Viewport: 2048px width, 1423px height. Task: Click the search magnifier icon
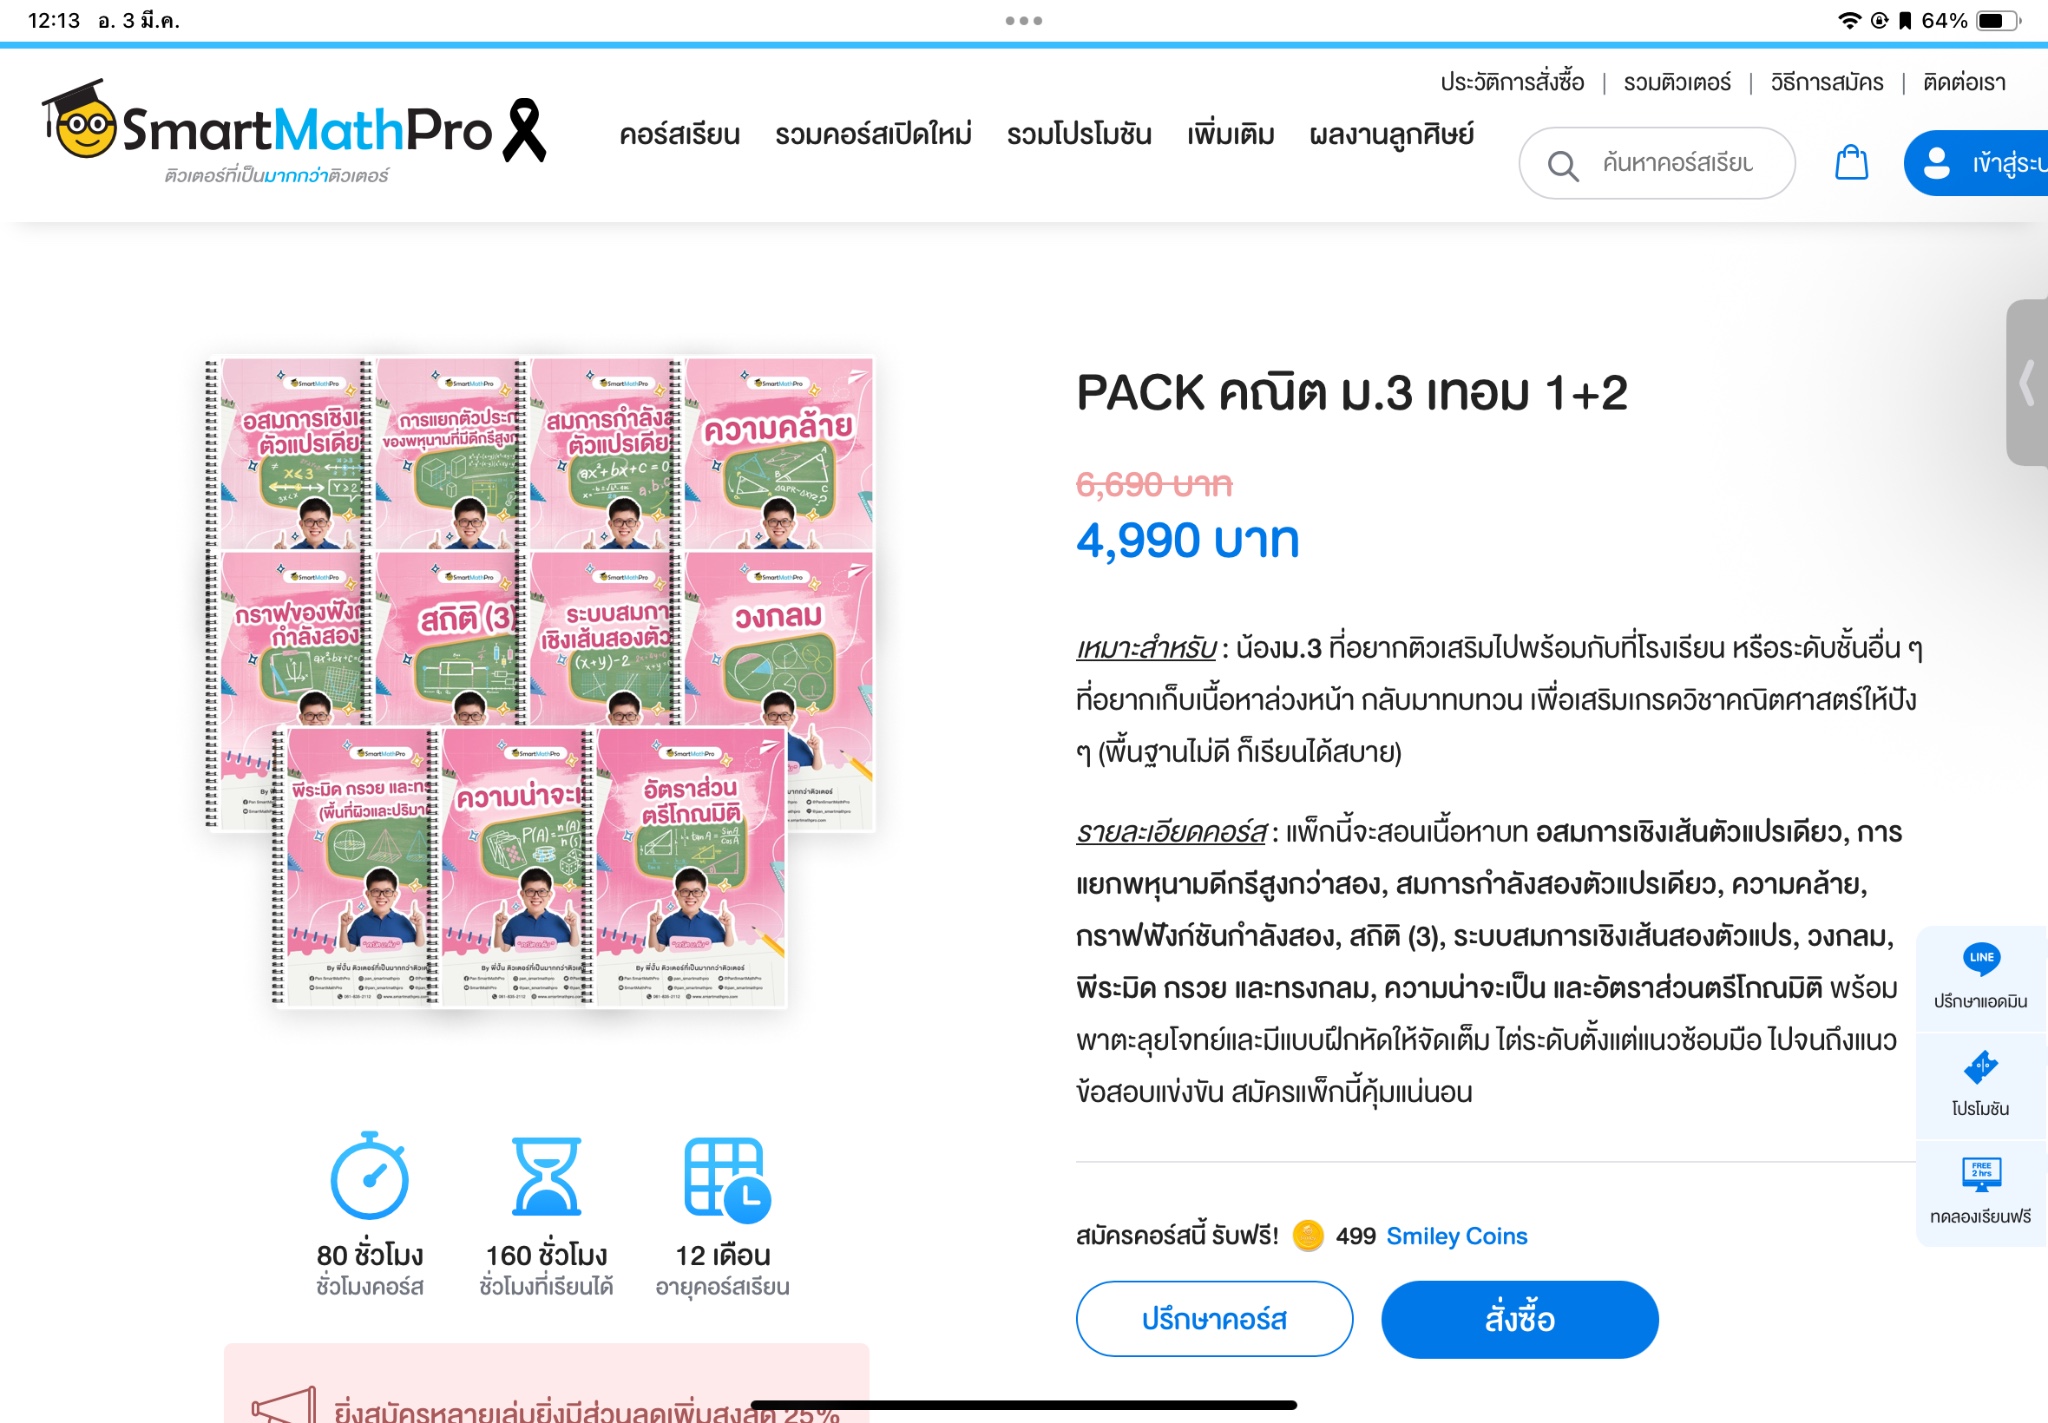[x=1563, y=165]
